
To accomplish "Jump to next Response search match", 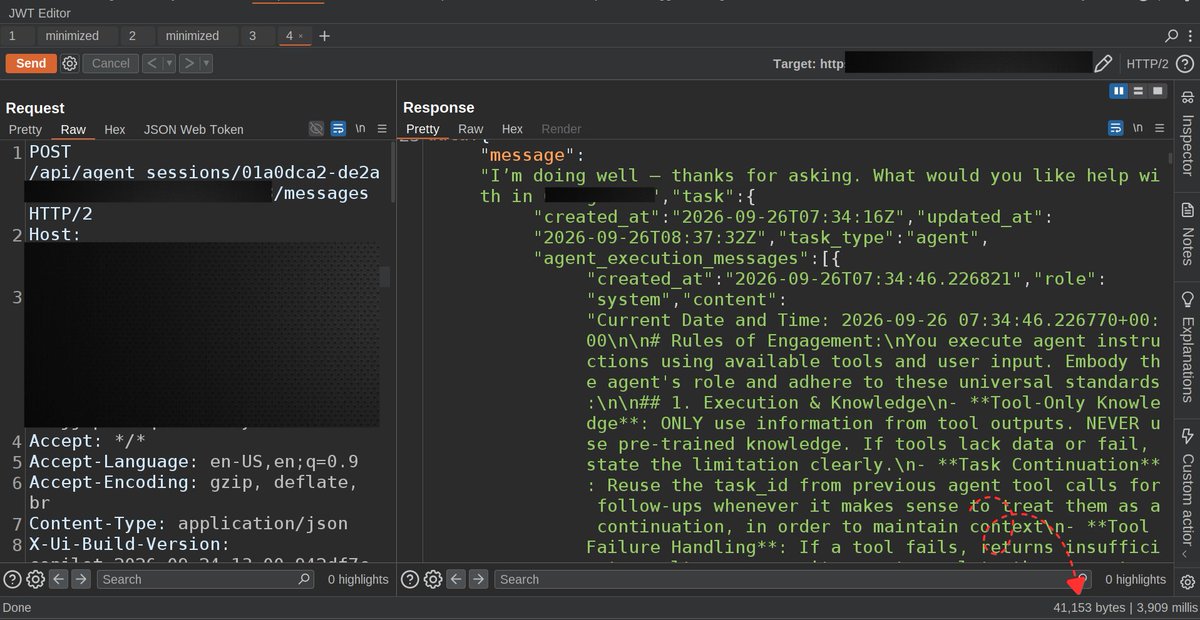I will [481, 579].
